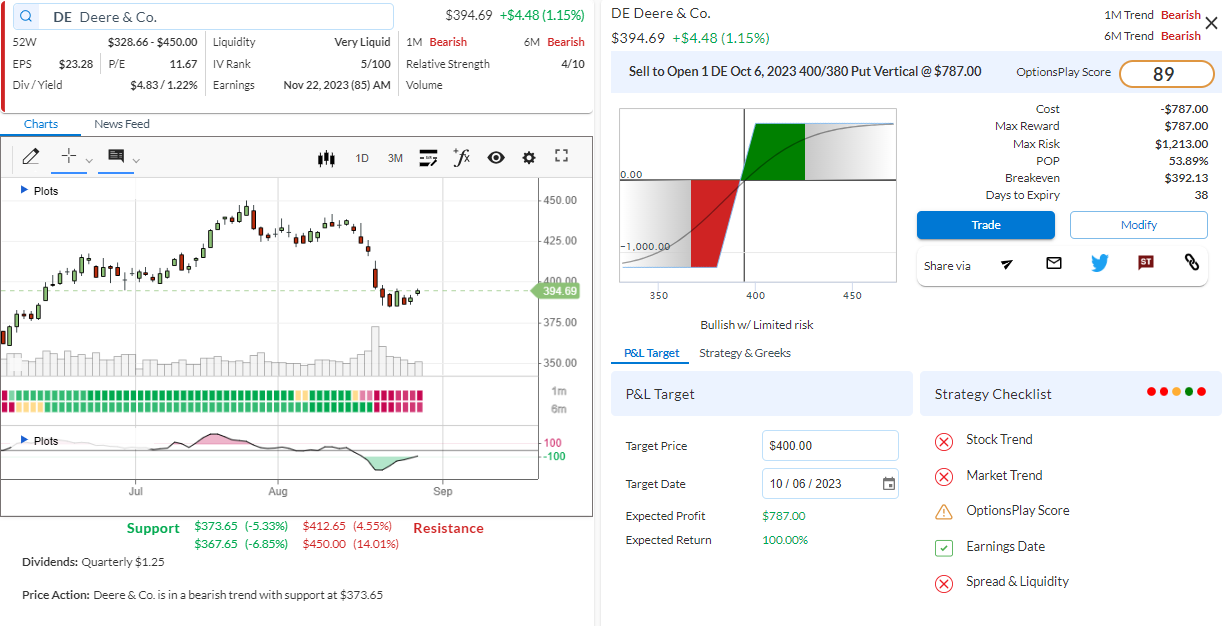
Task: Open the crosshair cursor options arrow
Action: pyautogui.click(x=89, y=160)
